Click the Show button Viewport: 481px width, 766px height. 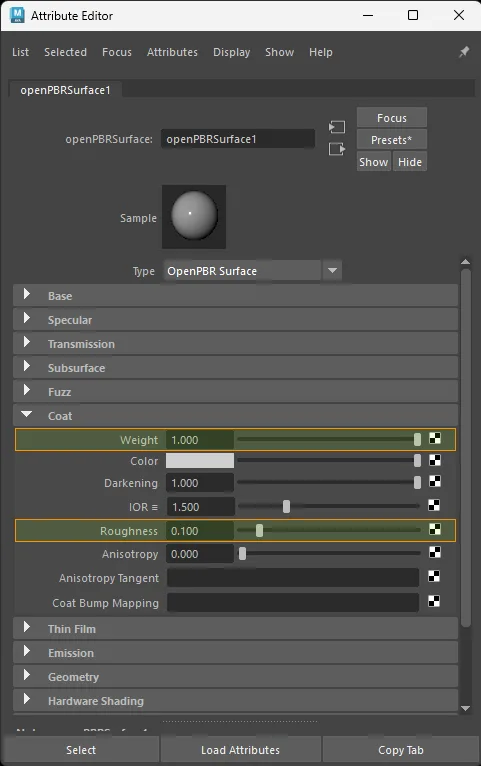tap(374, 162)
